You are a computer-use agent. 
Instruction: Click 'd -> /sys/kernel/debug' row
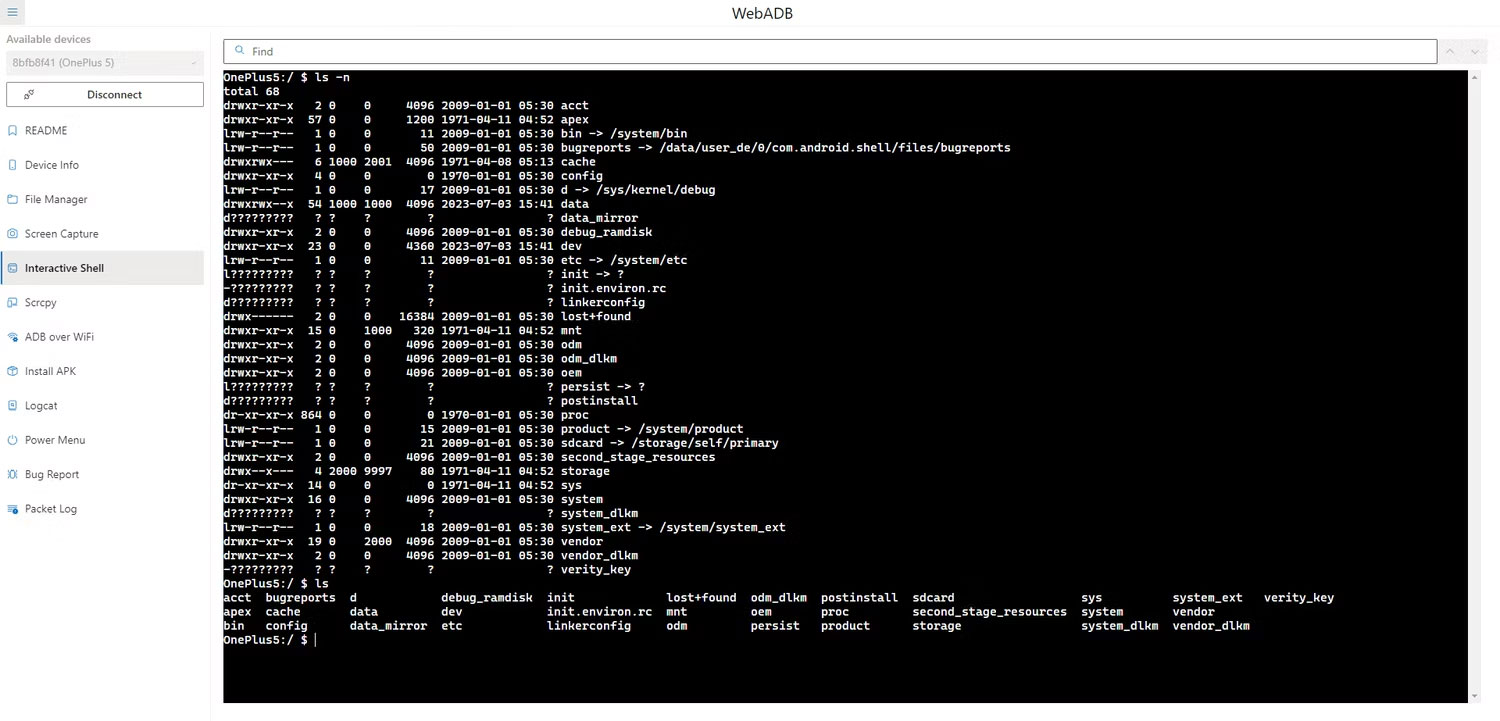pos(469,189)
